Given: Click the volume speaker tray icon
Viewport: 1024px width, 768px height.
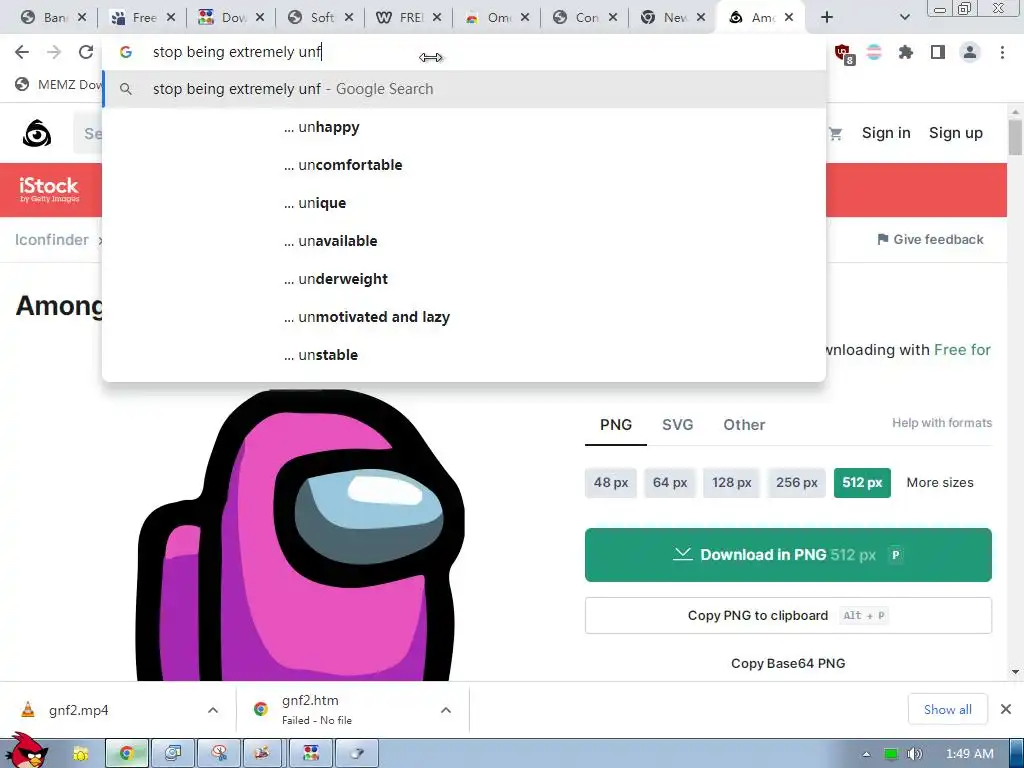Looking at the screenshot, I should (915, 754).
